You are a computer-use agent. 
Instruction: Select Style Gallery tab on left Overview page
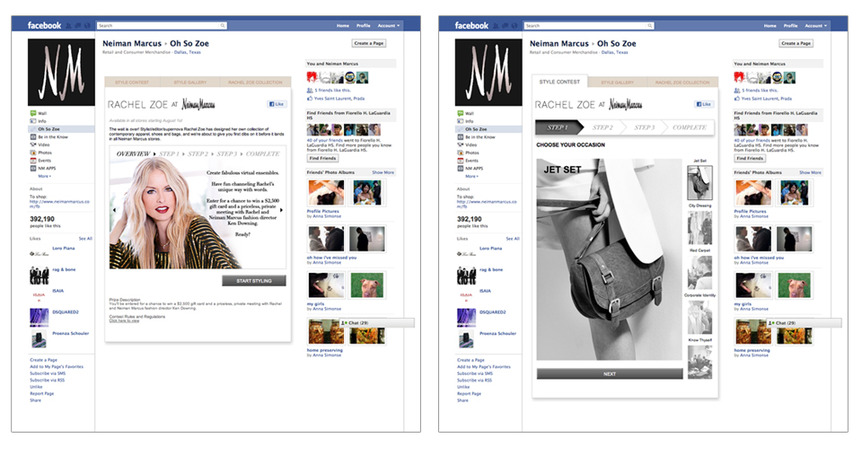[190, 82]
